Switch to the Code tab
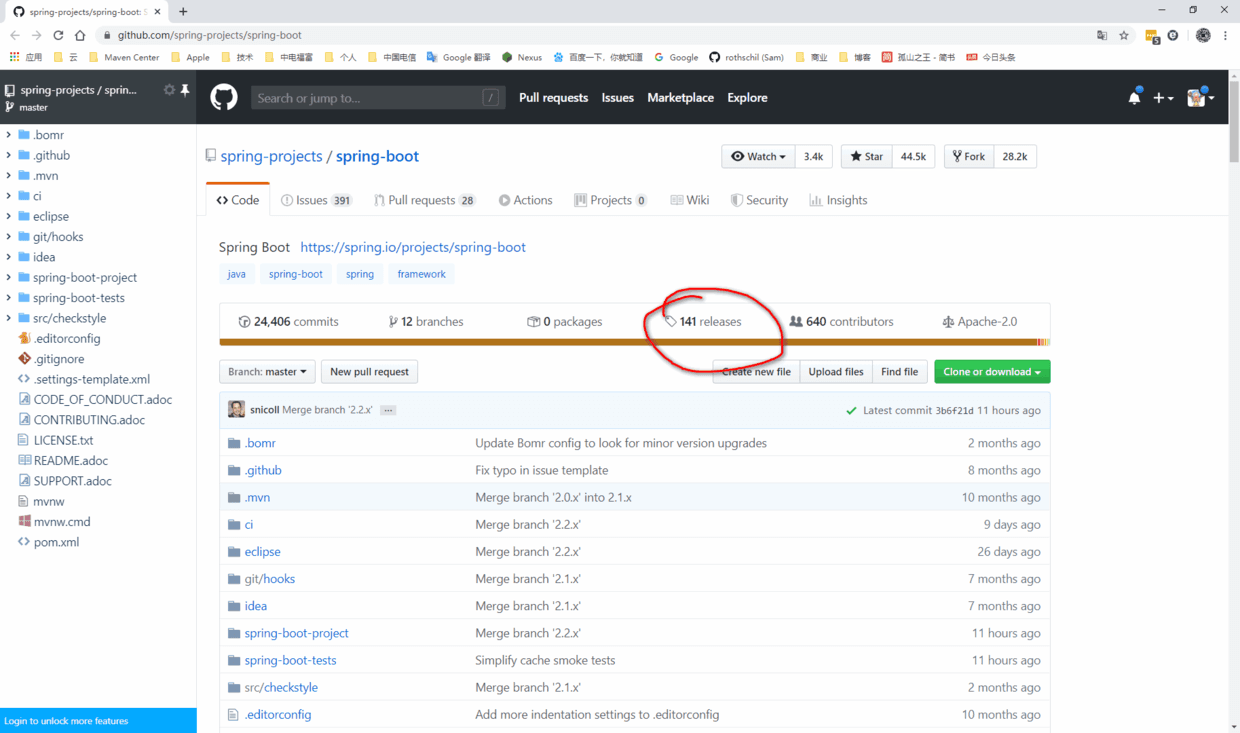 (x=238, y=200)
